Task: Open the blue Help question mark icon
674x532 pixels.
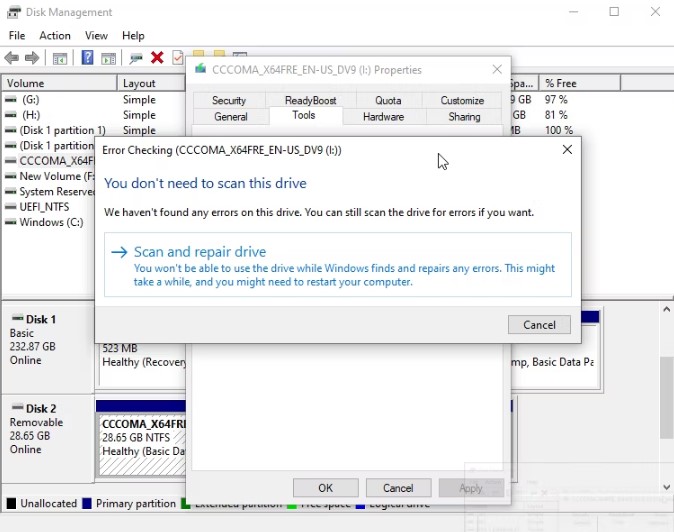Action: click(x=87, y=58)
